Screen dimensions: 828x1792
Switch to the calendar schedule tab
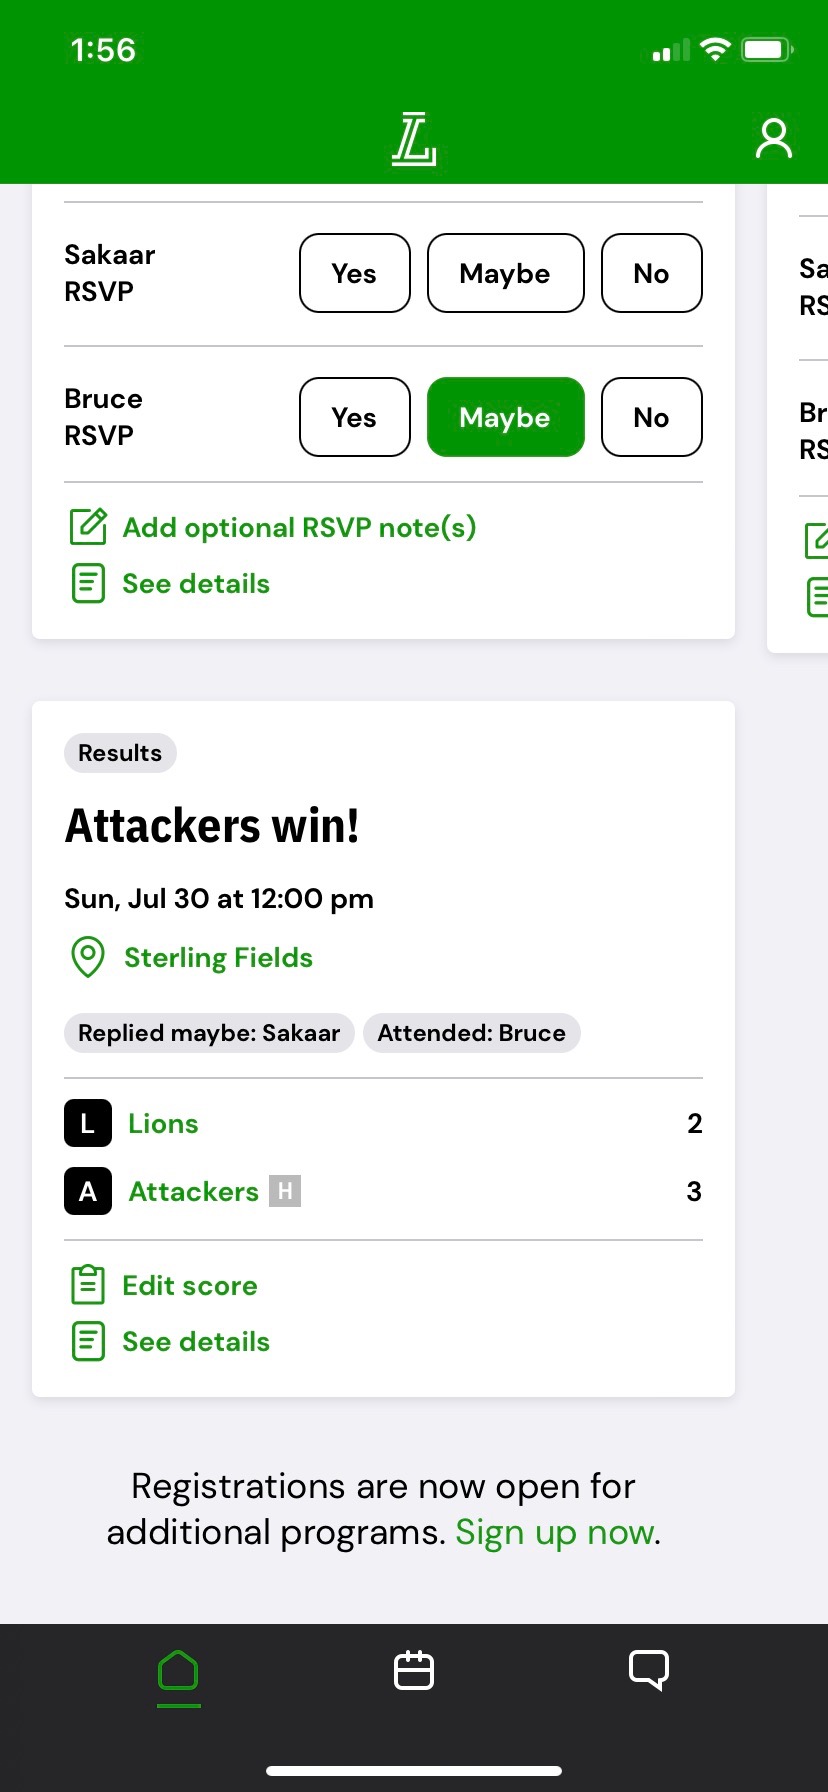tap(414, 1671)
